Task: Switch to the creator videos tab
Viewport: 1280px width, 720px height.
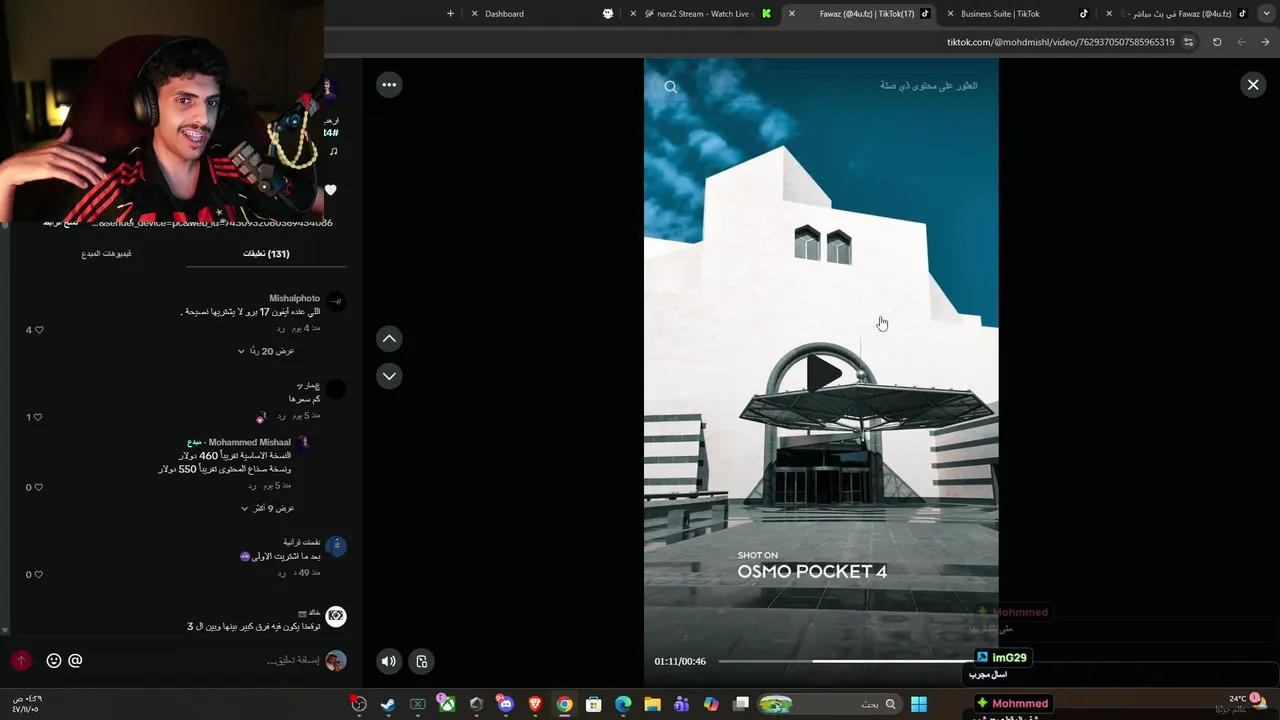Action: pos(106,254)
